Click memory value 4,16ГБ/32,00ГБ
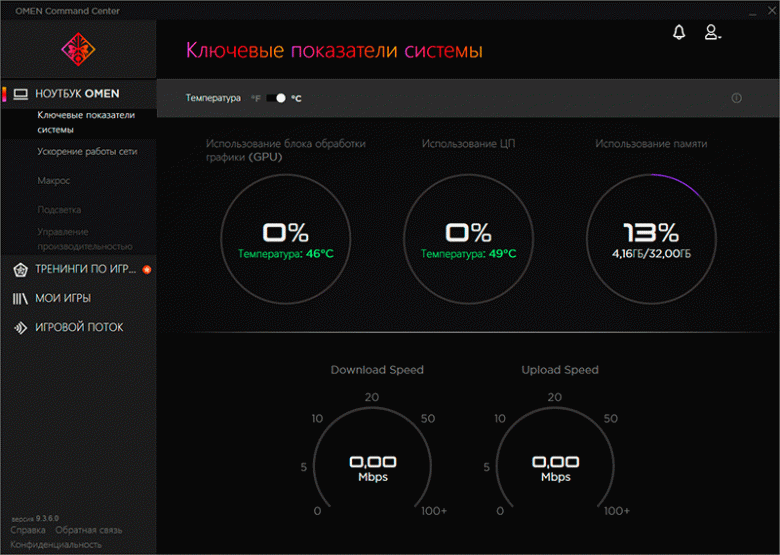 [652, 254]
